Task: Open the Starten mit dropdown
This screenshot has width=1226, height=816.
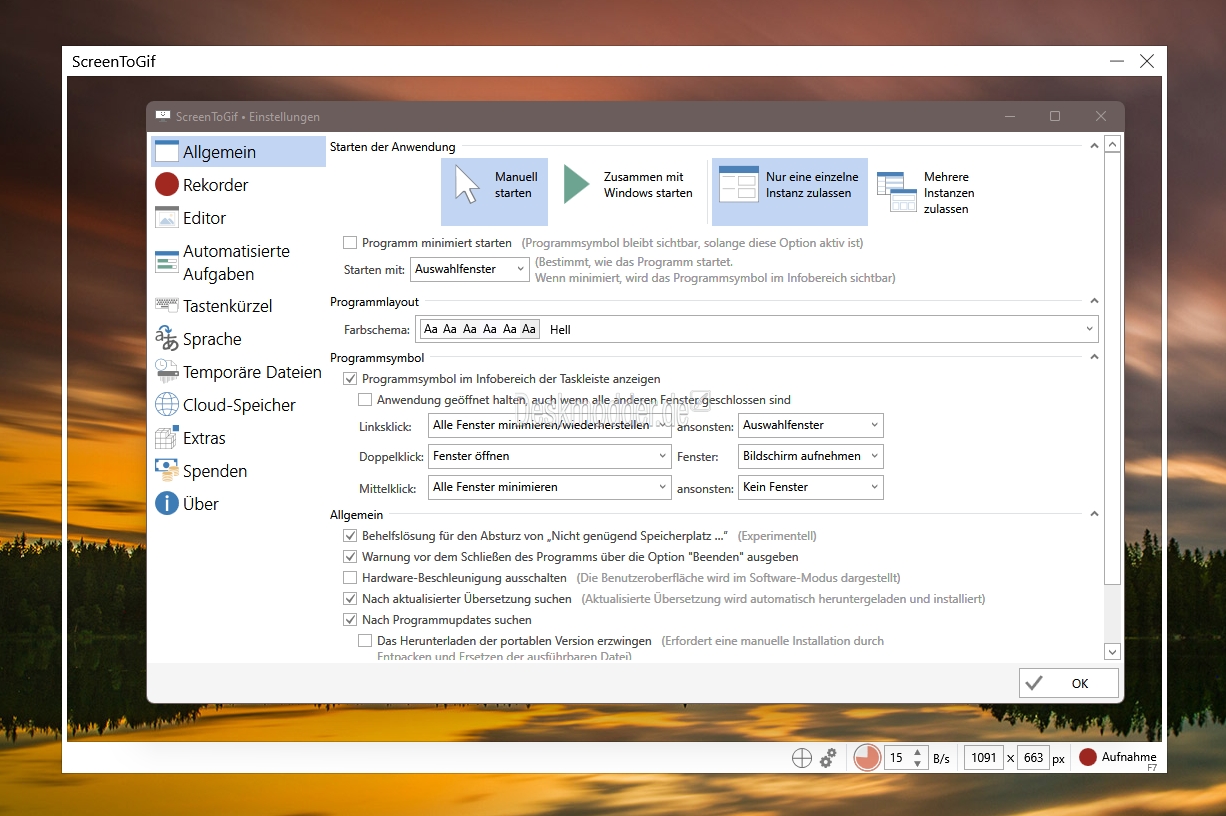Action: tap(469, 269)
